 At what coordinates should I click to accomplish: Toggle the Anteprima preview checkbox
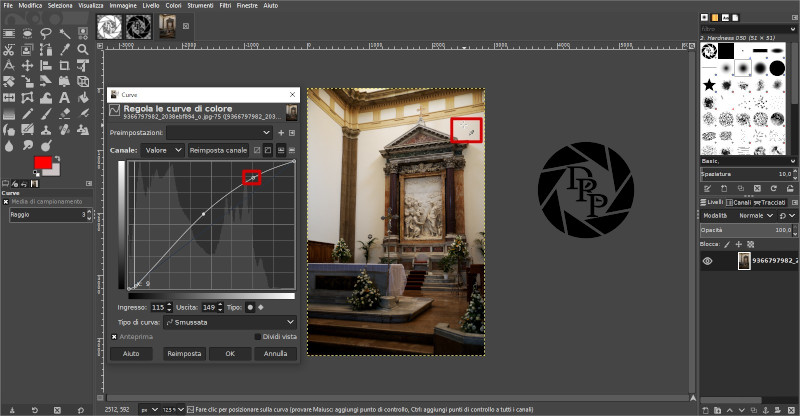[x=115, y=337]
